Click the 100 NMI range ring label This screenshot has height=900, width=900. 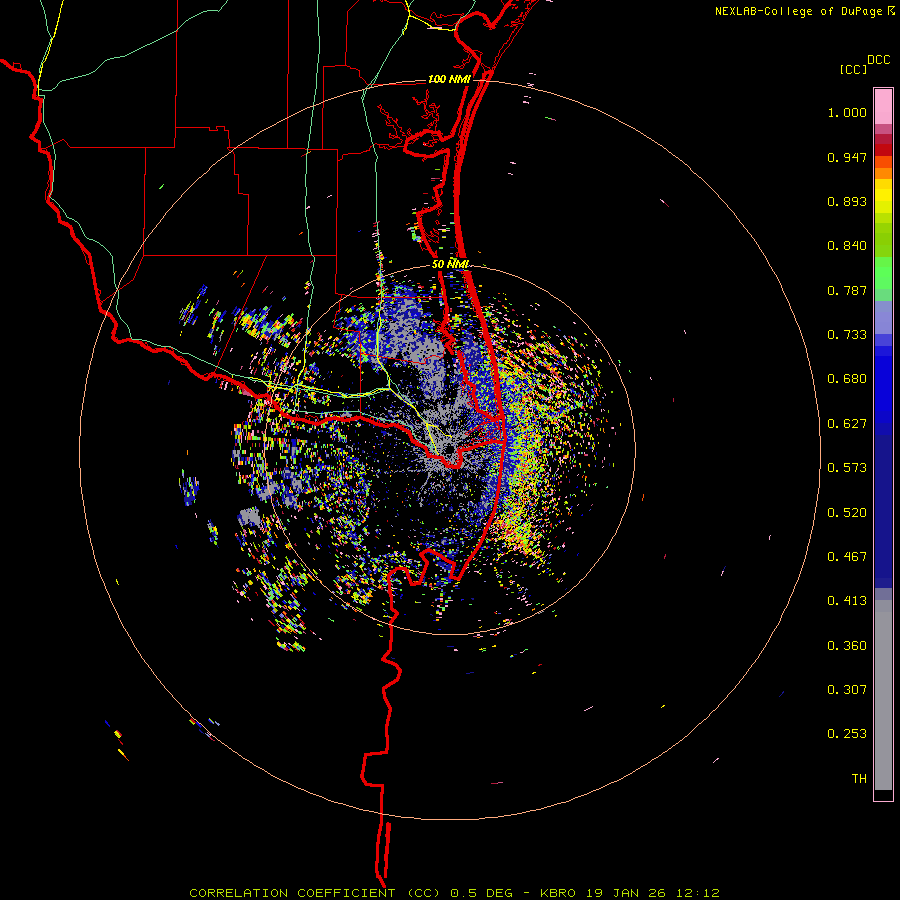pos(449,79)
